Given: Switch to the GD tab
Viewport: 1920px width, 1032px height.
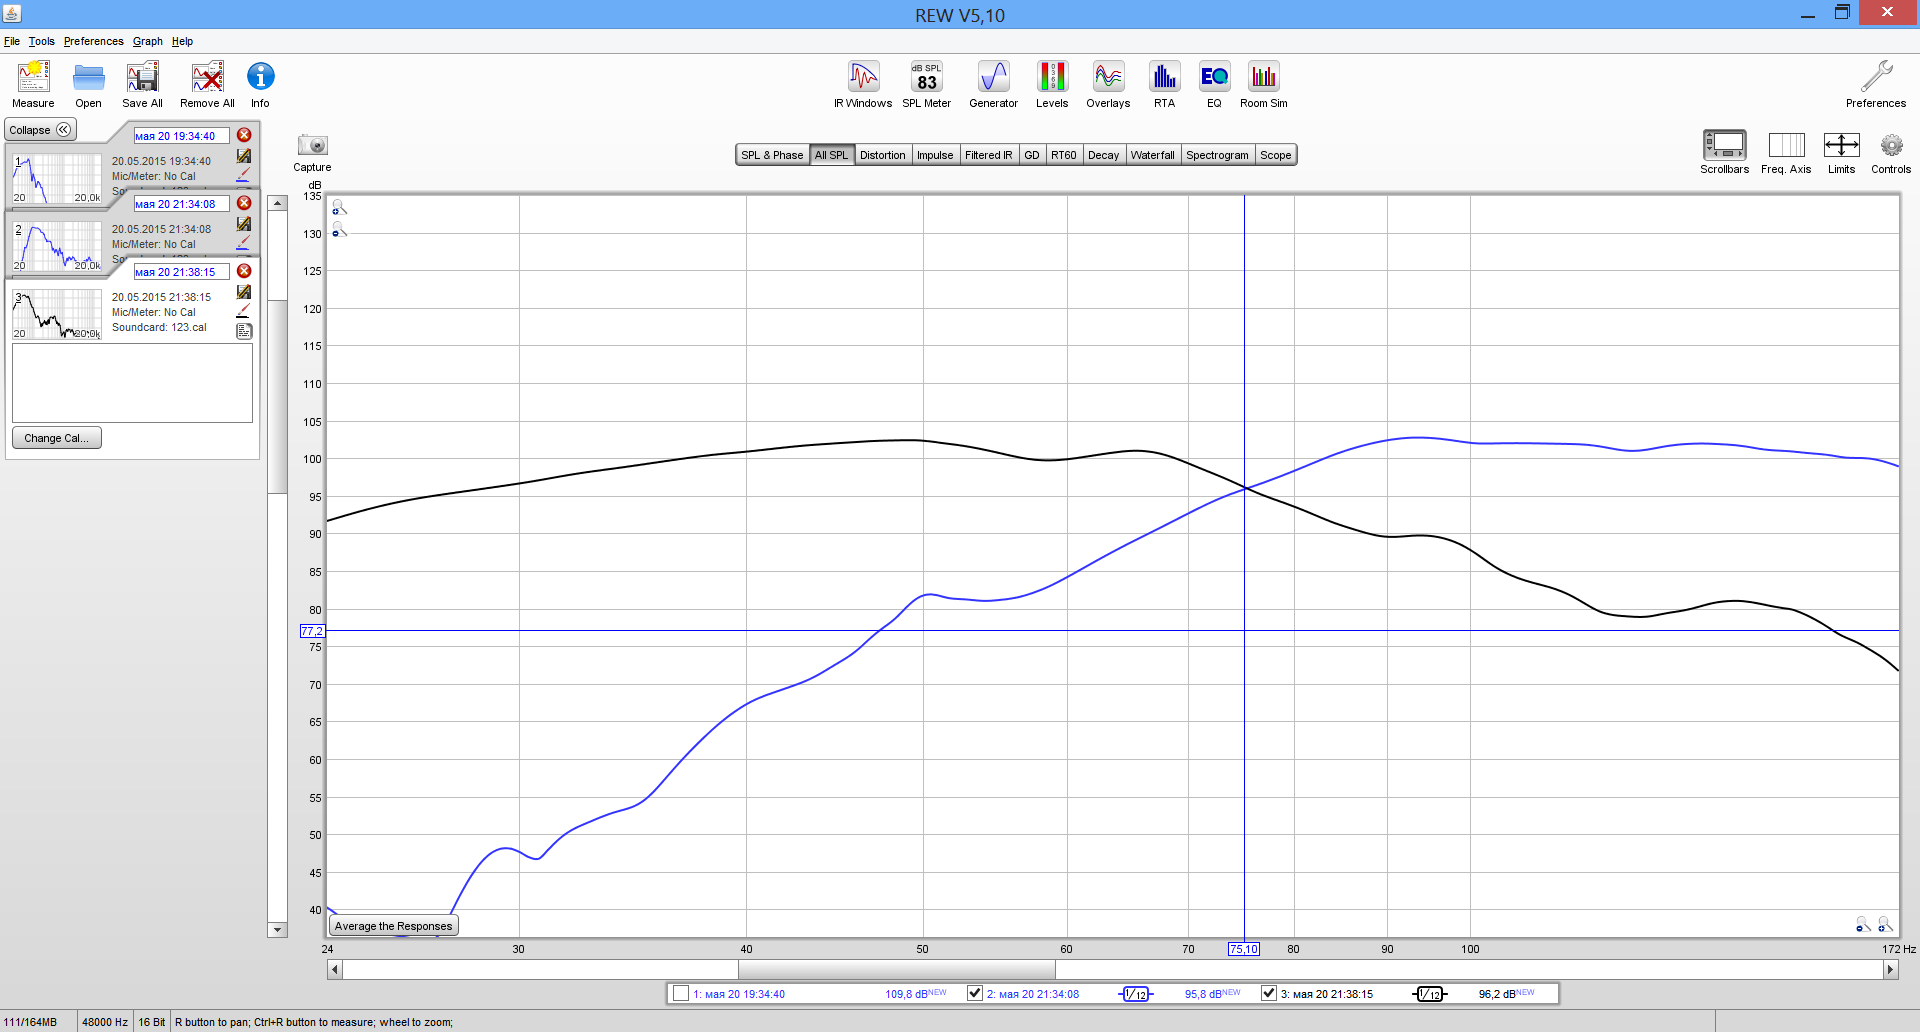Looking at the screenshot, I should pyautogui.click(x=1032, y=155).
